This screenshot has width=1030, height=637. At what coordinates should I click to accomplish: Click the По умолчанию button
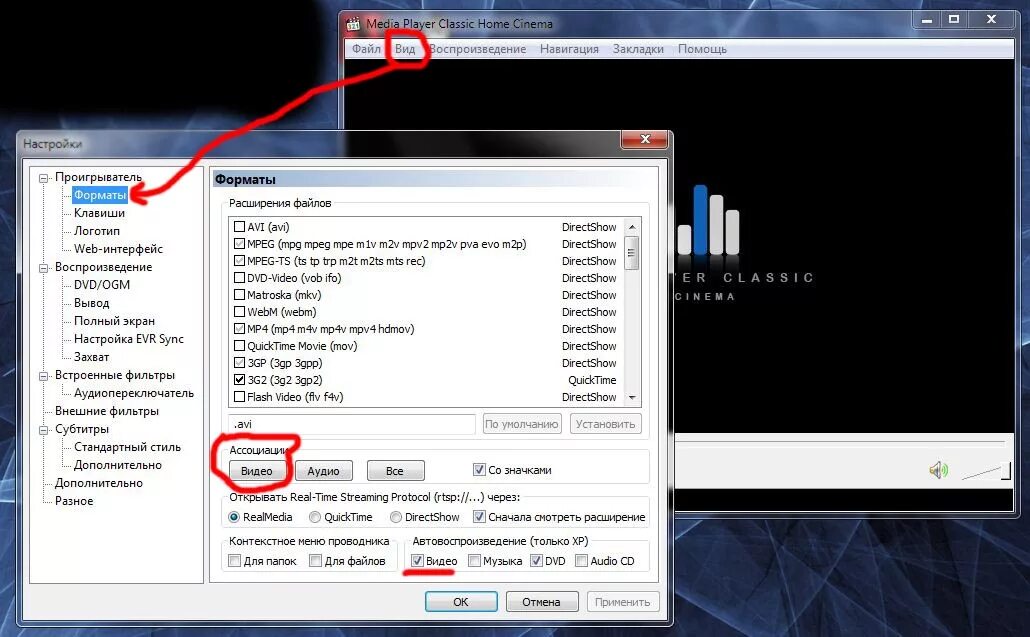click(522, 424)
